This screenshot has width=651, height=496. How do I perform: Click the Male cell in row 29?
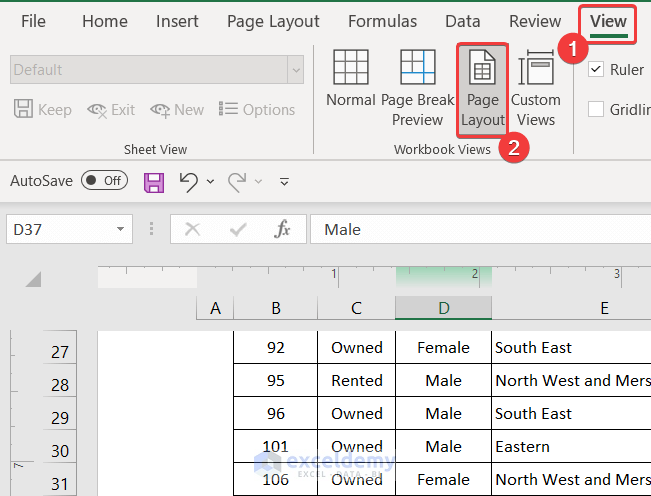(443, 413)
